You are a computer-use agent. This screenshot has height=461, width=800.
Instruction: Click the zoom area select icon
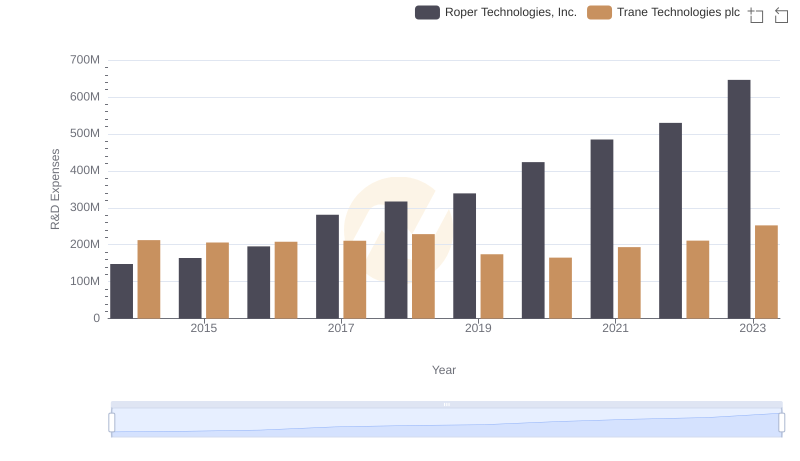click(x=756, y=15)
